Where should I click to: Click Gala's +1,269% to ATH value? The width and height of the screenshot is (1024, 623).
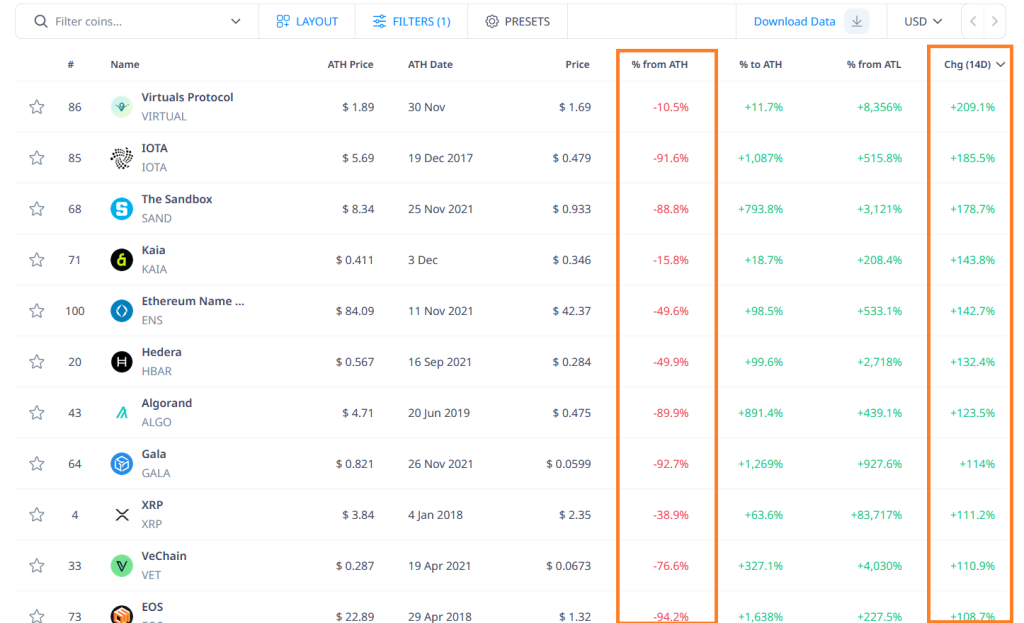(760, 464)
